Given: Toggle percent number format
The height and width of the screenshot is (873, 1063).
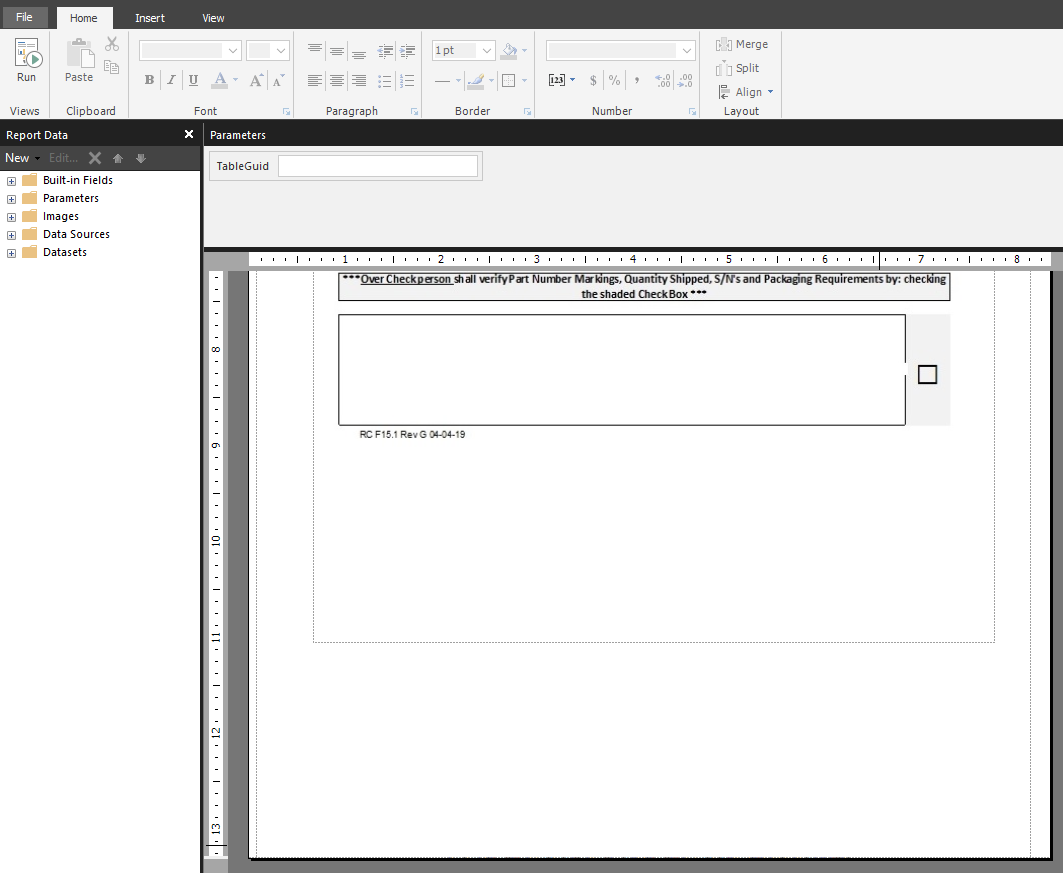Looking at the screenshot, I should tap(614, 81).
